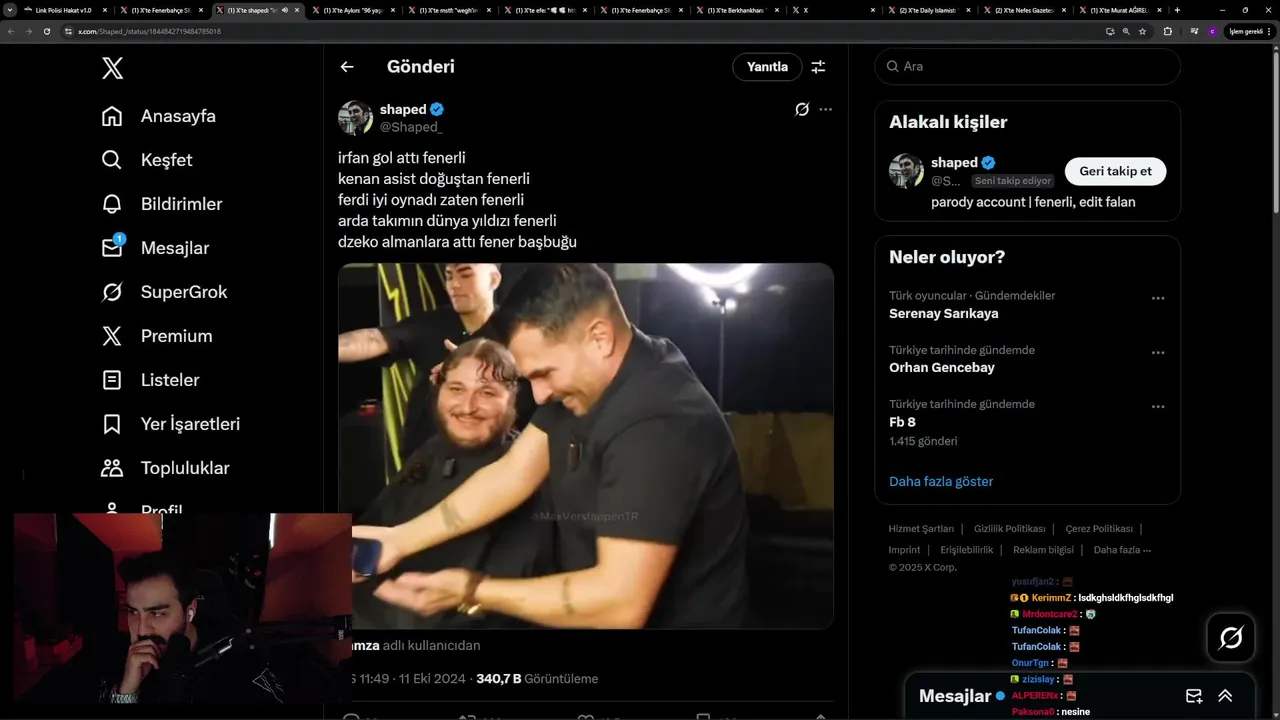Click the X logo in the sidebar
The height and width of the screenshot is (720, 1280).
tap(112, 68)
